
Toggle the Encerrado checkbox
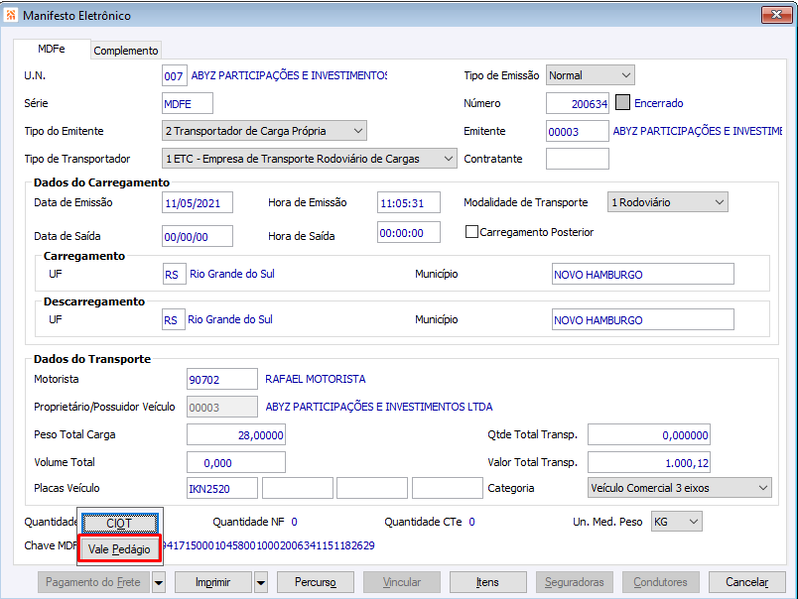click(622, 103)
